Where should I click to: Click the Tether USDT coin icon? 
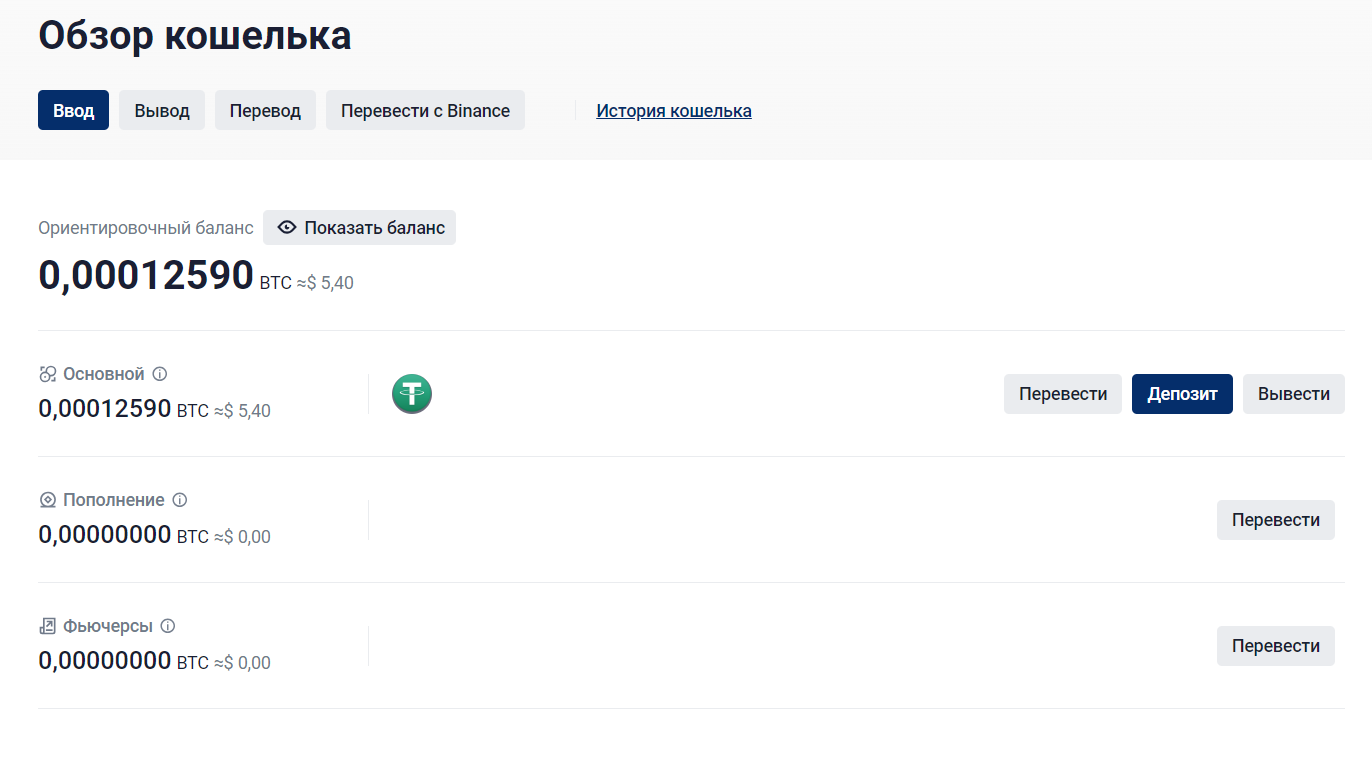[x=411, y=393]
